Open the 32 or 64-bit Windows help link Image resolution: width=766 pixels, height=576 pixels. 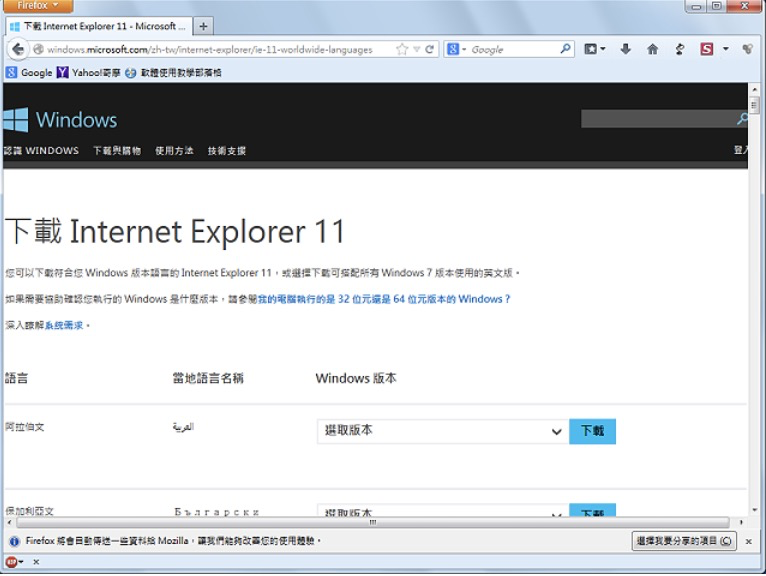[384, 299]
